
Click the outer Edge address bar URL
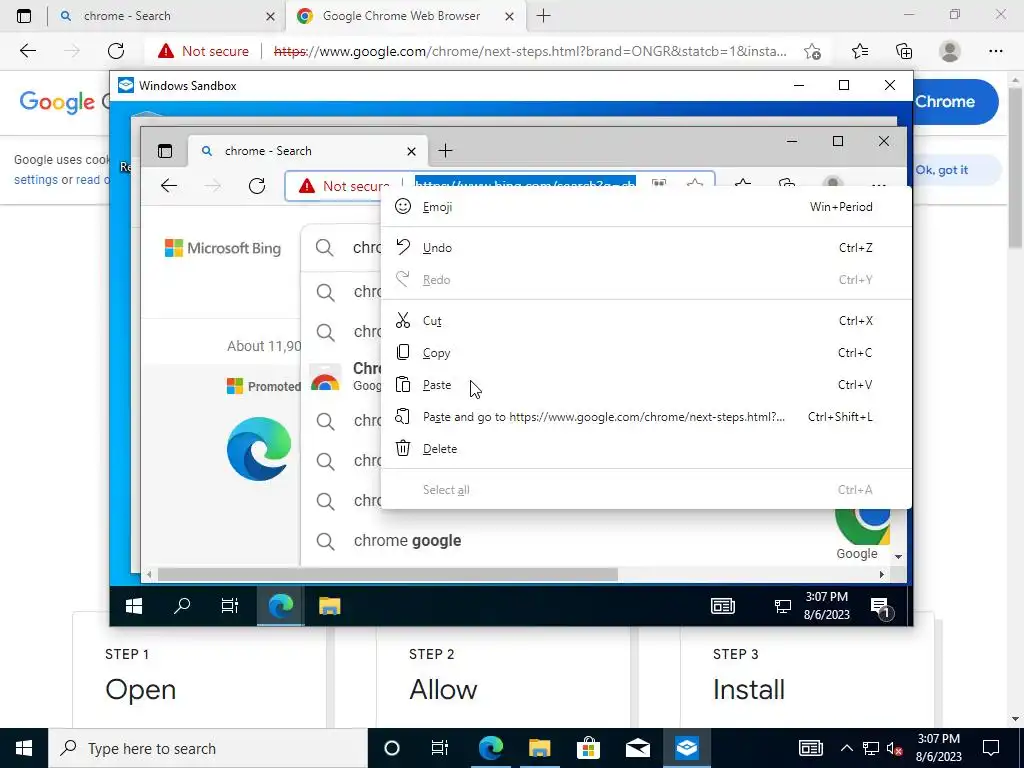point(530,51)
